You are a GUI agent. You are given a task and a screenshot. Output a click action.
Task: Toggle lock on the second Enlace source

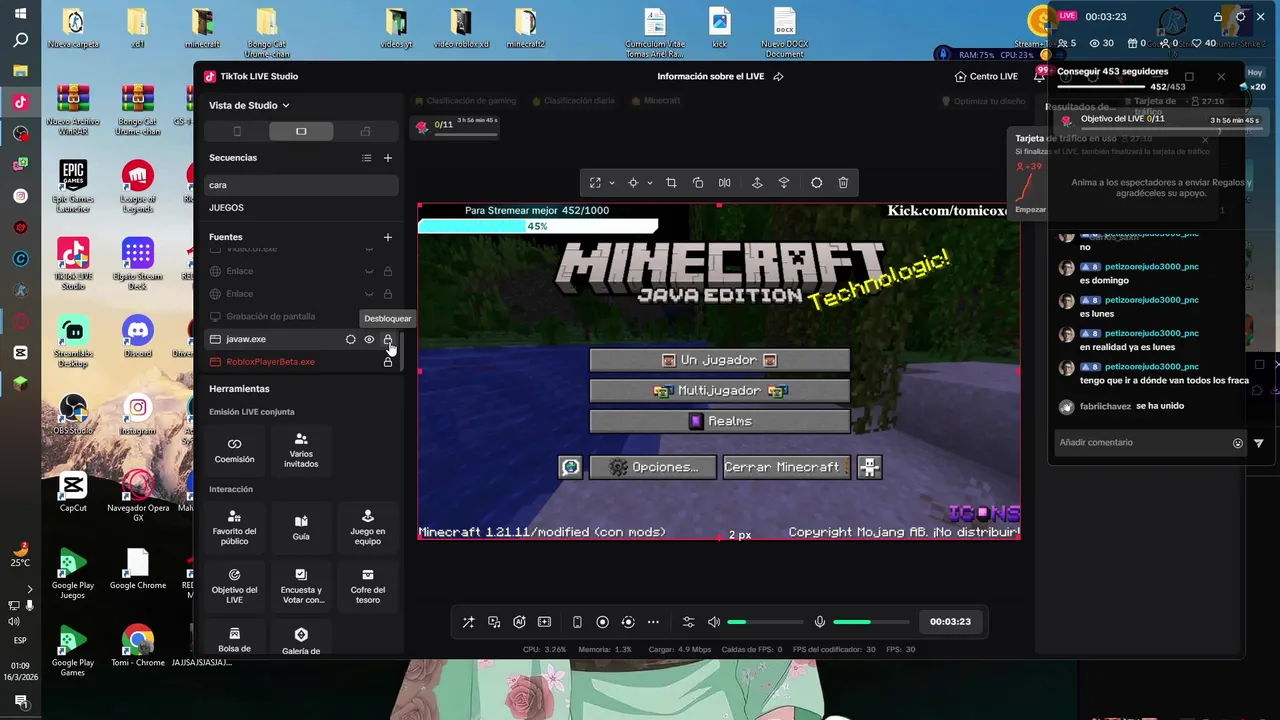coord(388,294)
